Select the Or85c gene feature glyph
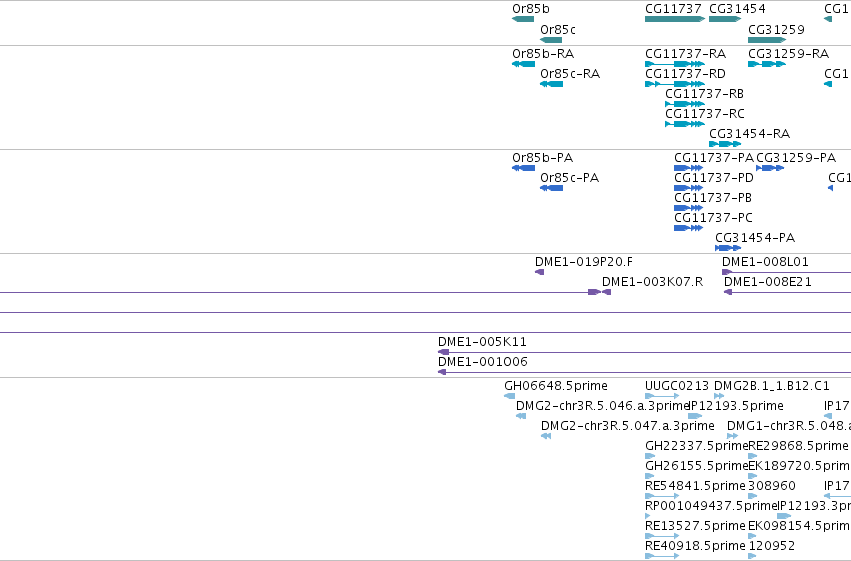 [551, 40]
